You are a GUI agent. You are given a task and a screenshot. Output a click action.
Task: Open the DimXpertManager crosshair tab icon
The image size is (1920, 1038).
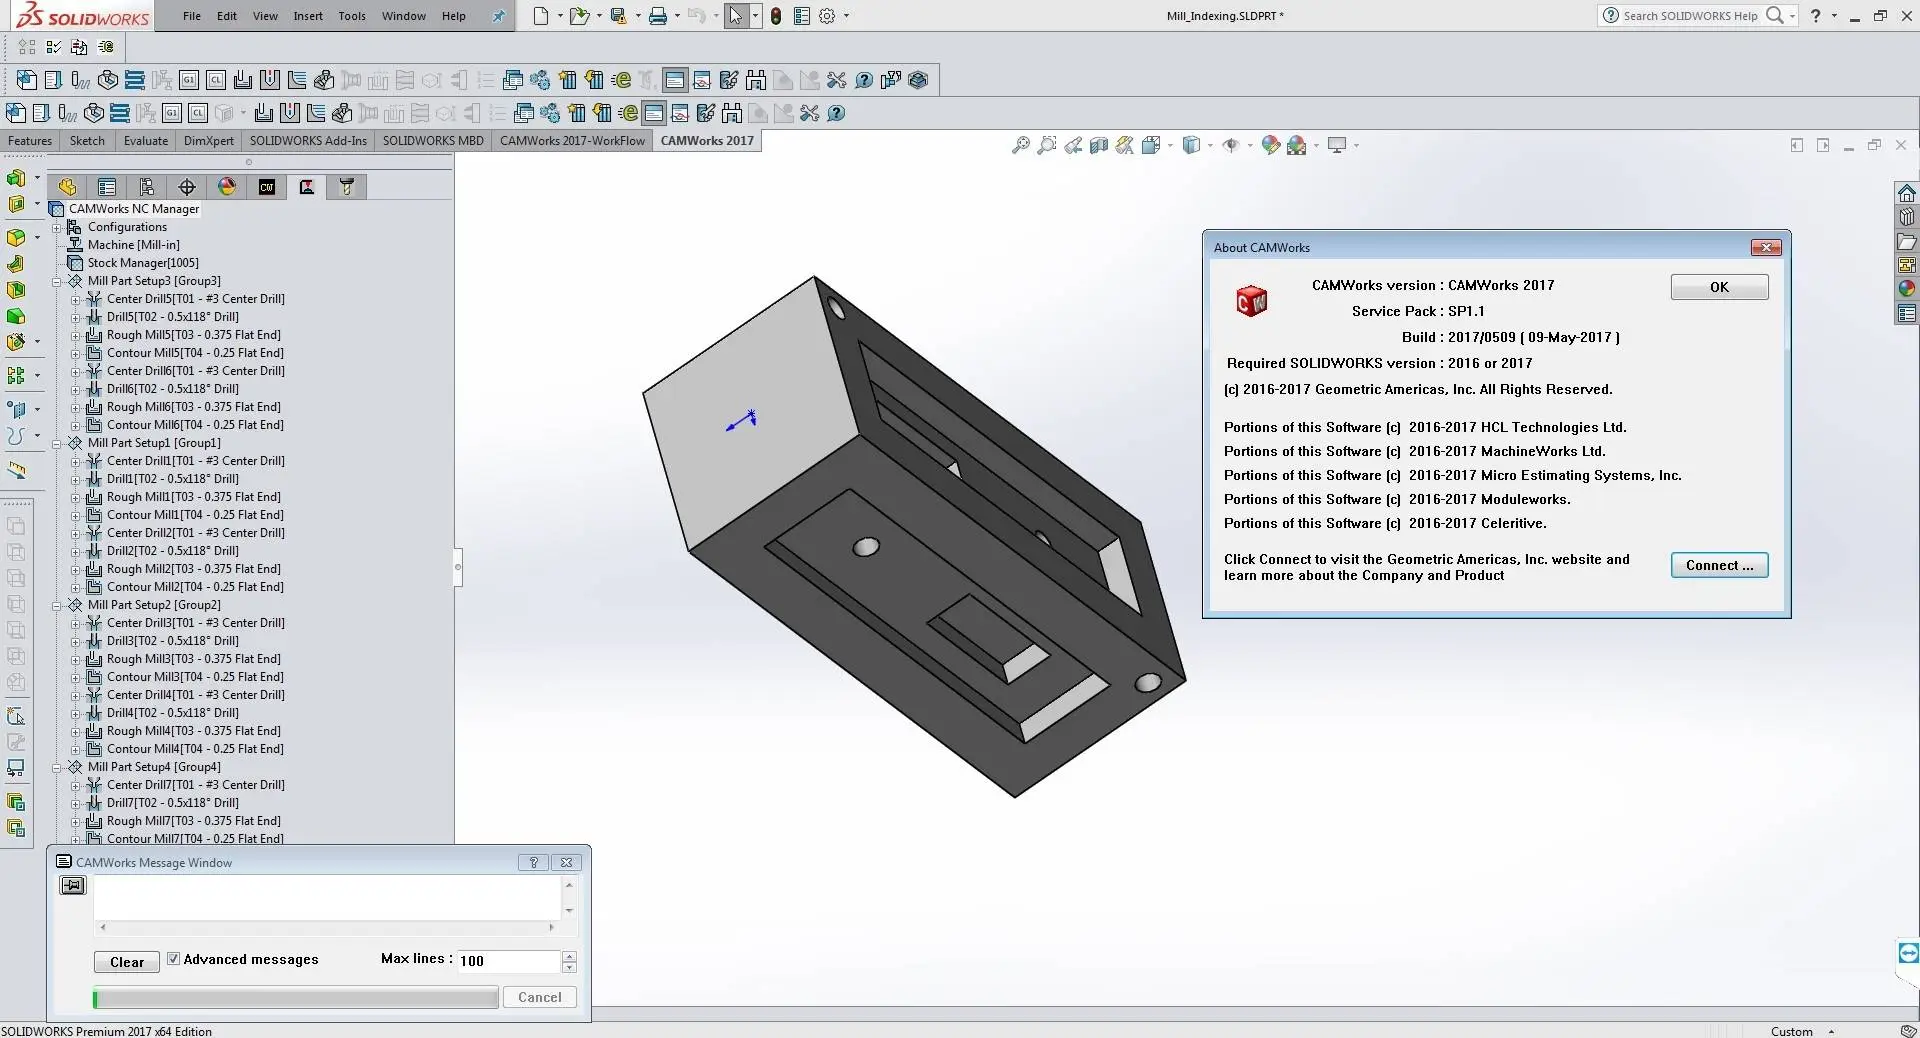point(187,187)
